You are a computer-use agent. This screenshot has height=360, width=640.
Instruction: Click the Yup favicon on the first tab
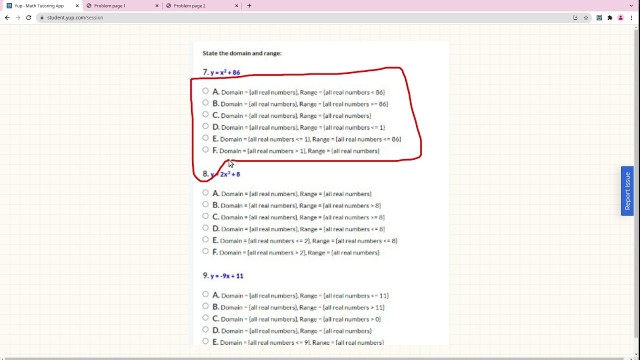click(9, 6)
